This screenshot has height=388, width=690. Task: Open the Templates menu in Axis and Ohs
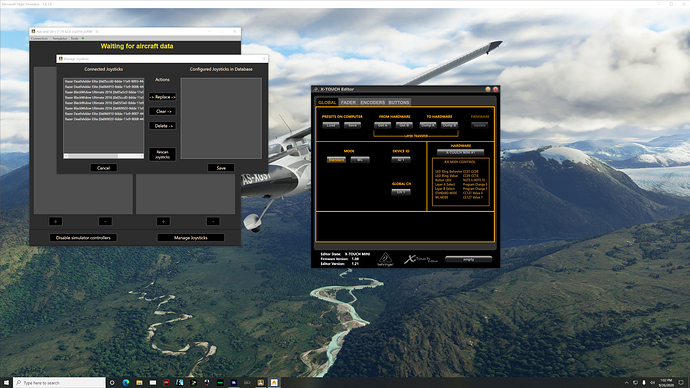coord(60,39)
